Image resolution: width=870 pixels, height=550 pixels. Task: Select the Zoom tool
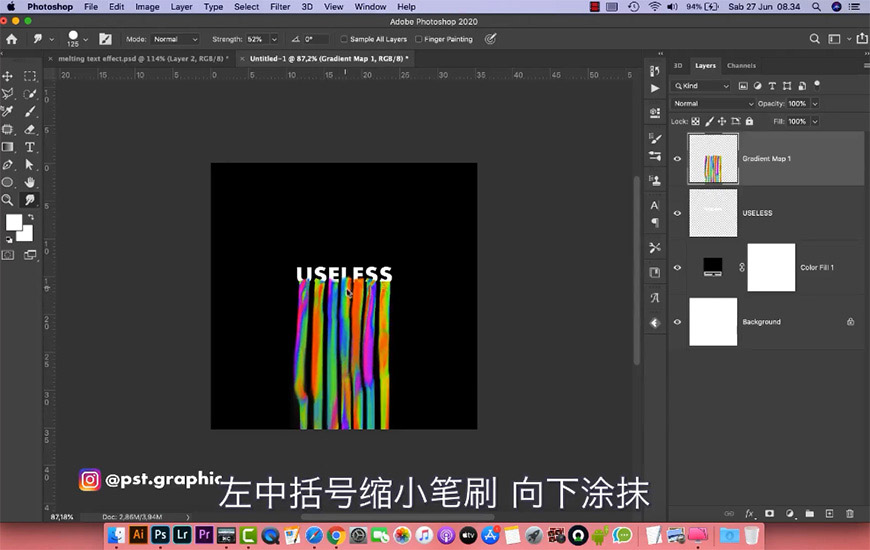pos(8,200)
